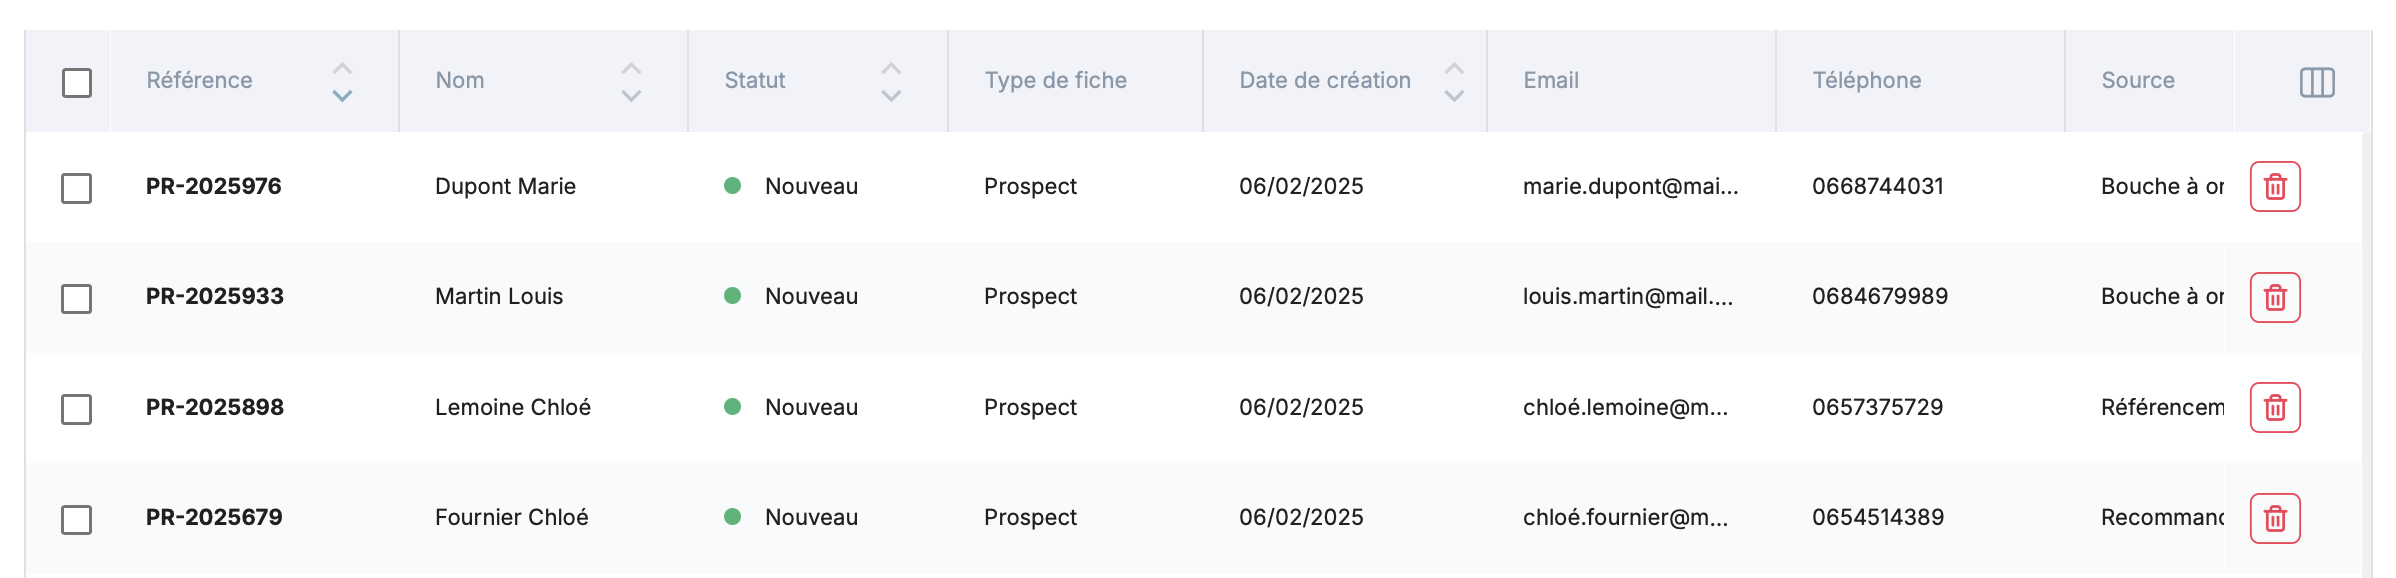The height and width of the screenshot is (578, 2396).
Task: Sort the list by Nom column
Action: [x=631, y=82]
